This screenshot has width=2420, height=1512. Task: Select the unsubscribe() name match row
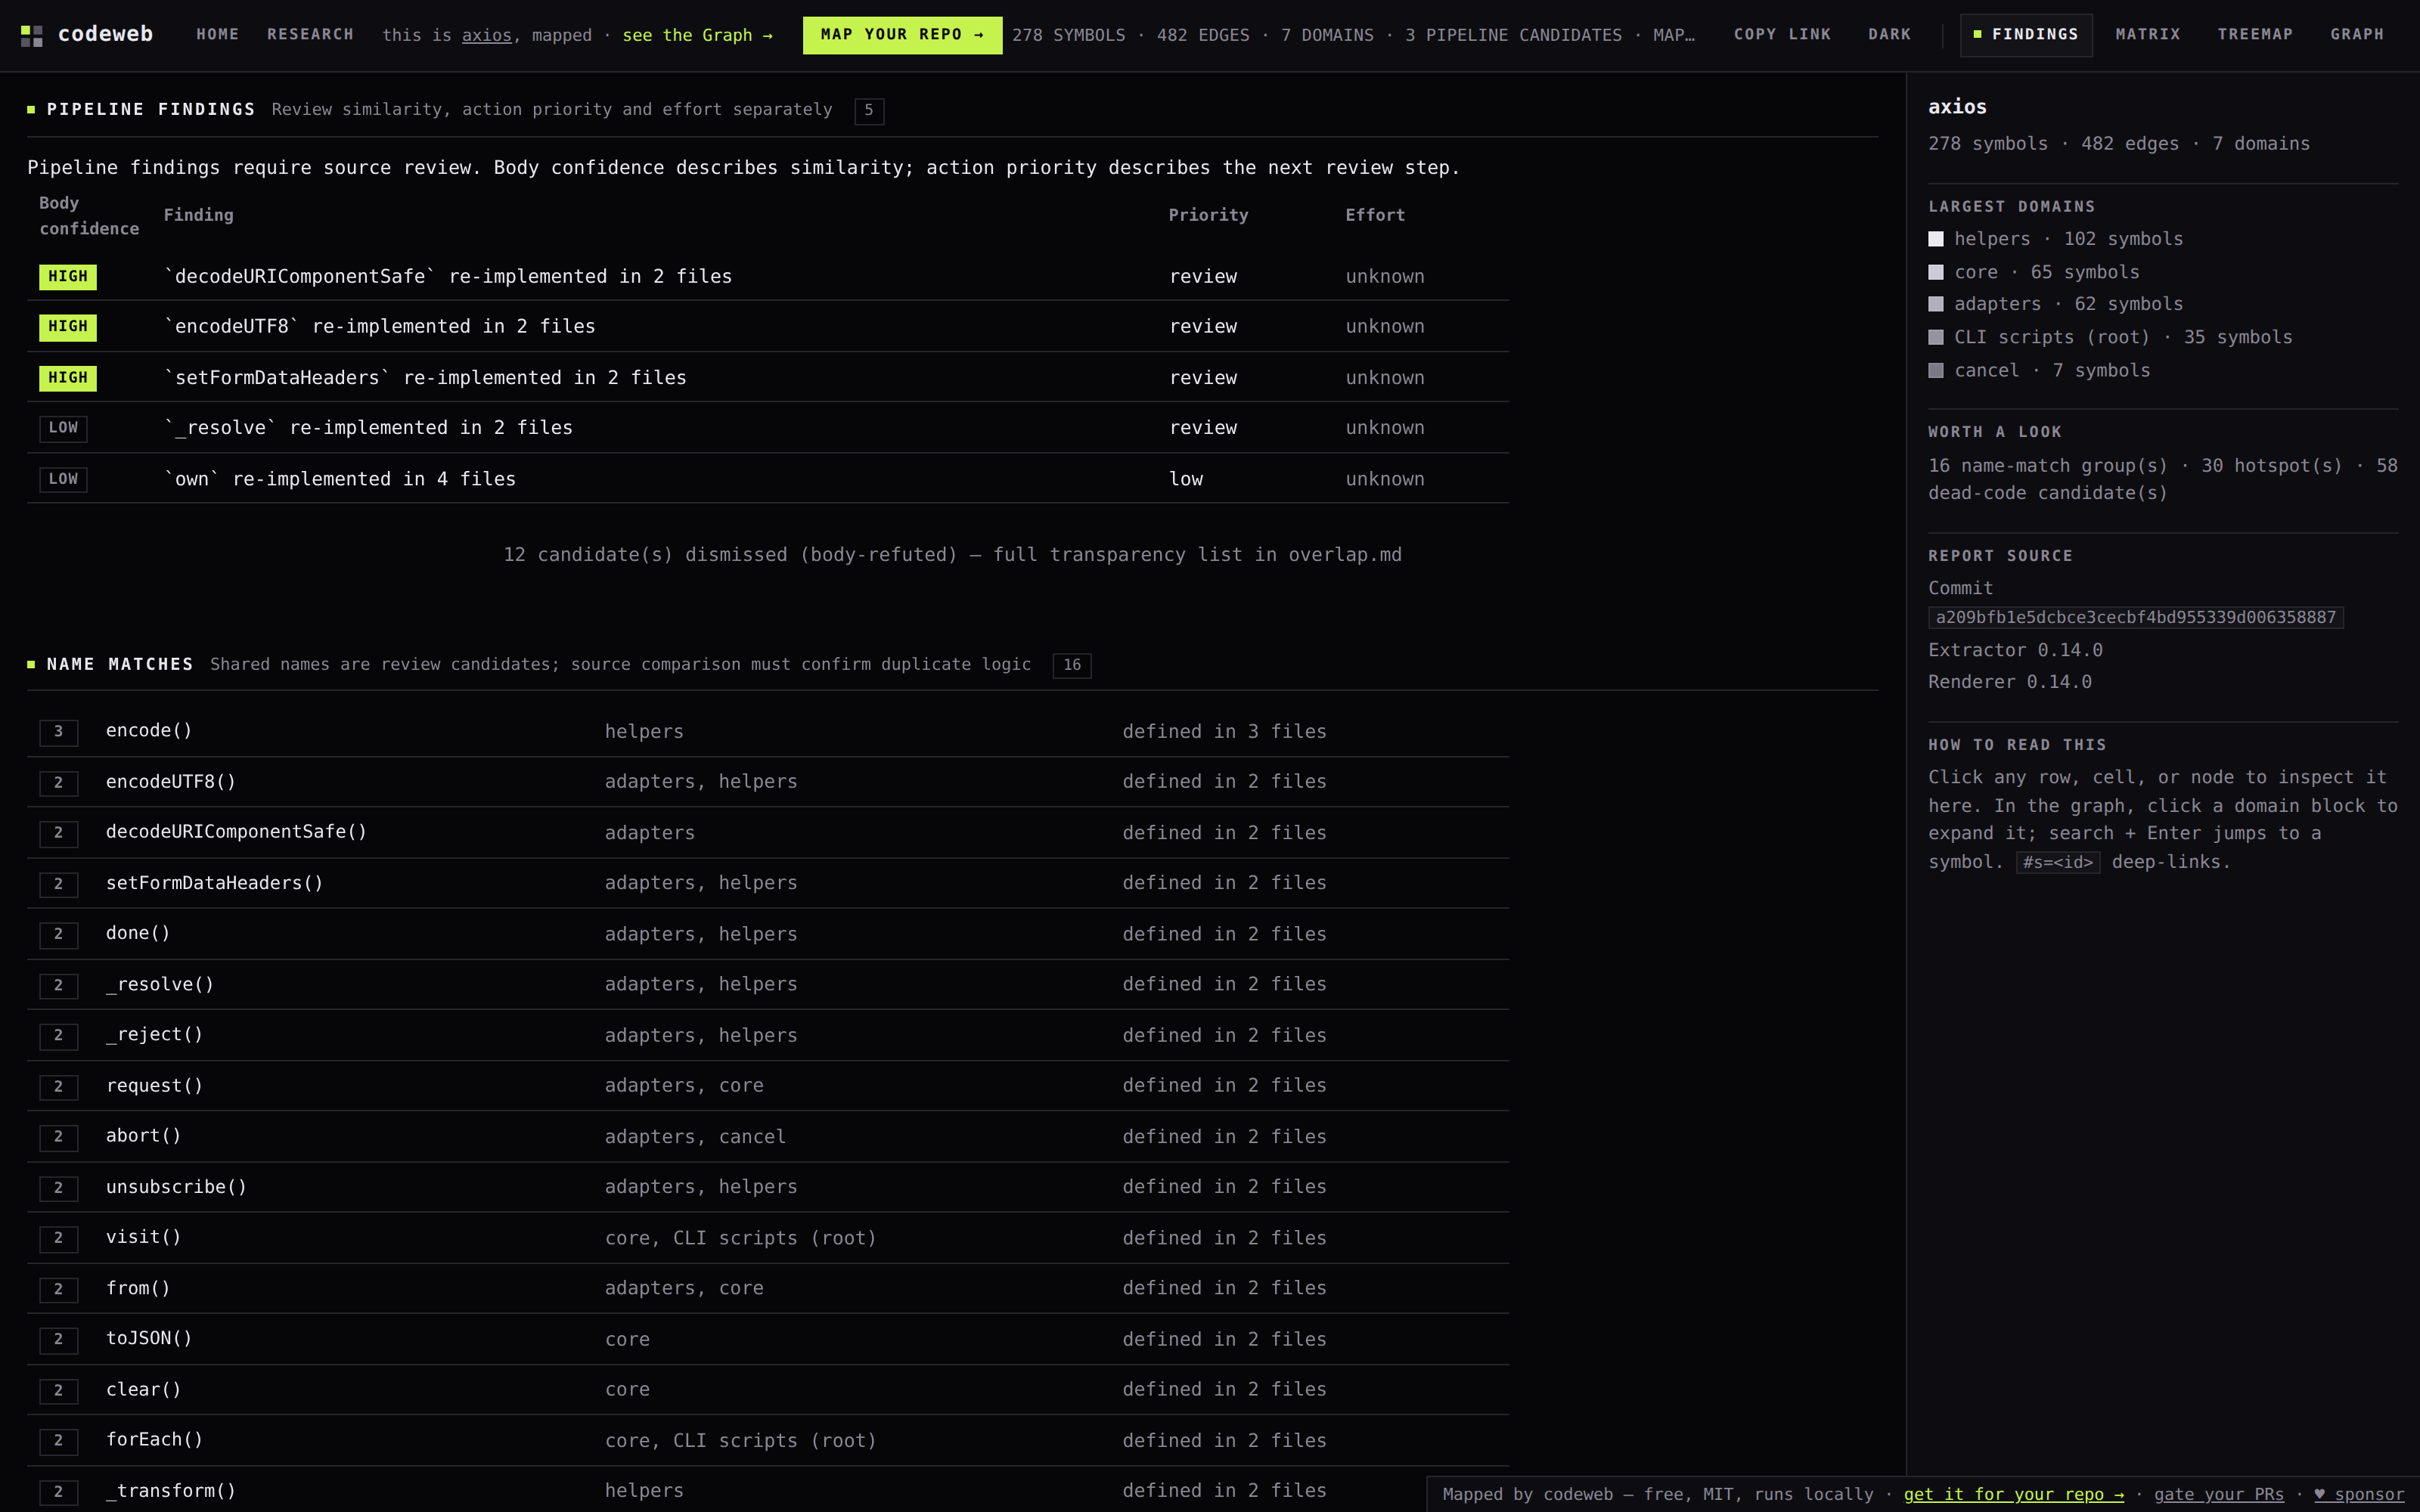tap(768, 1187)
